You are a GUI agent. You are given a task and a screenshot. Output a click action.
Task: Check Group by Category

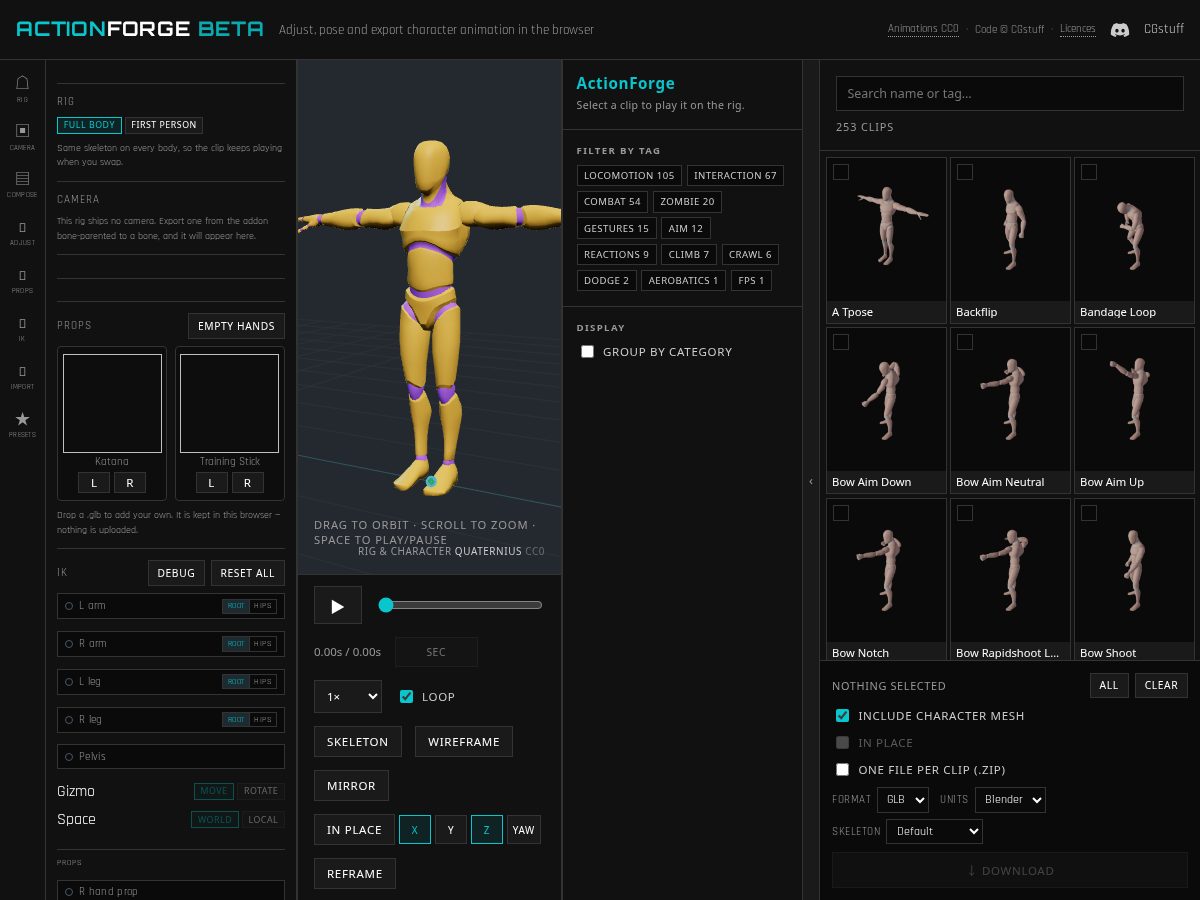tap(587, 352)
